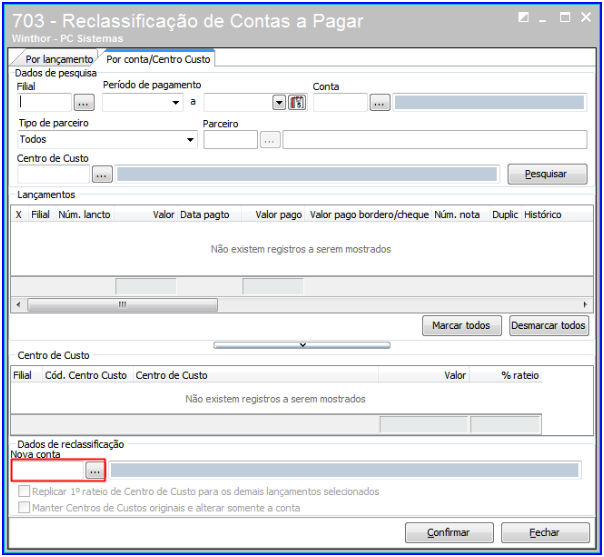
Task: Open Centro de Custo lookup ellipsis button
Action: pos(102,174)
